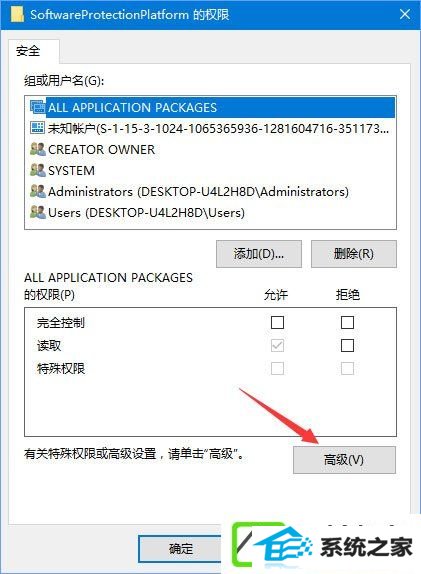Click the SYSTEM users icon

37,170
